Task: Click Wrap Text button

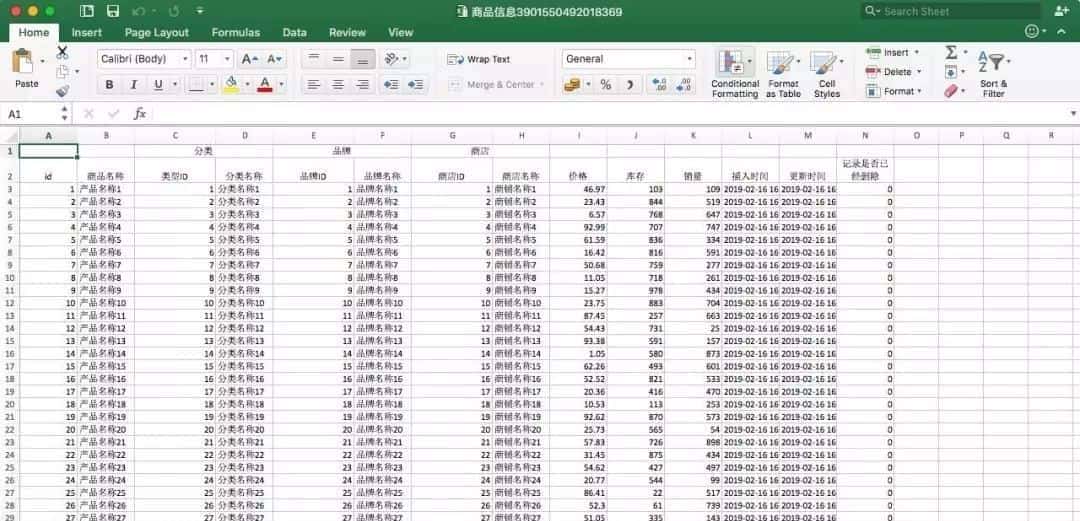Action: [x=479, y=59]
